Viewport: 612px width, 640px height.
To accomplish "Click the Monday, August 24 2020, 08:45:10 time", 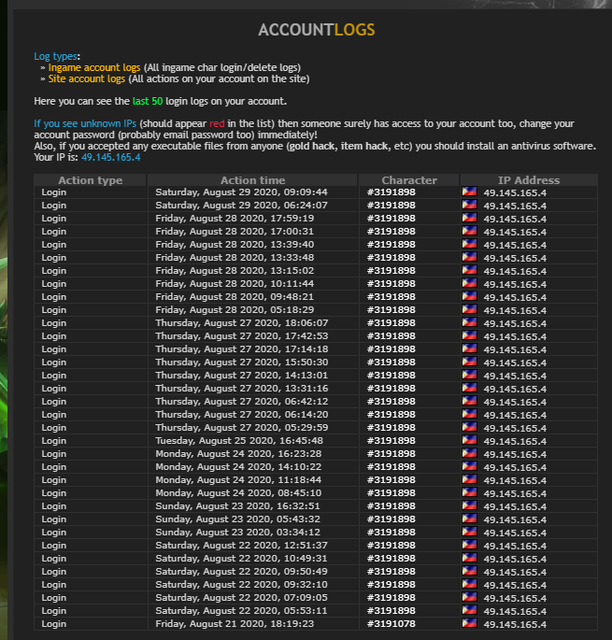I will coord(238,493).
